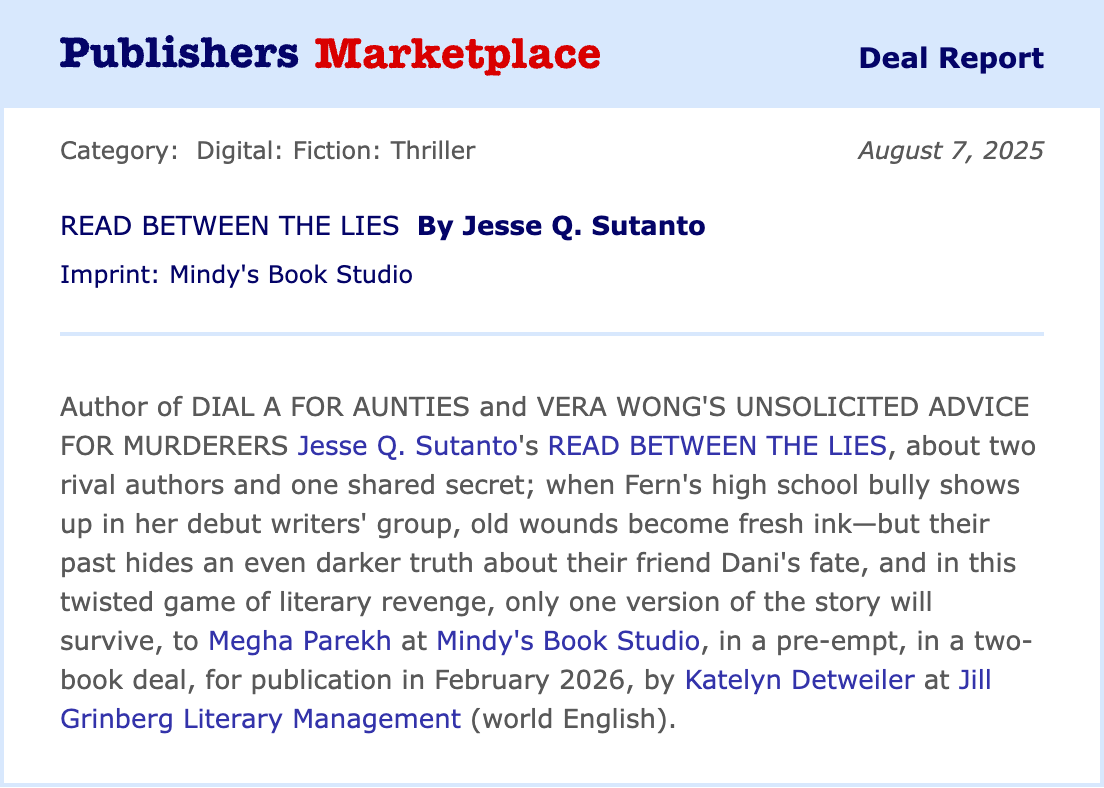This screenshot has height=788, width=1104.
Task: Click the word Marketplace in red
Action: 457,54
